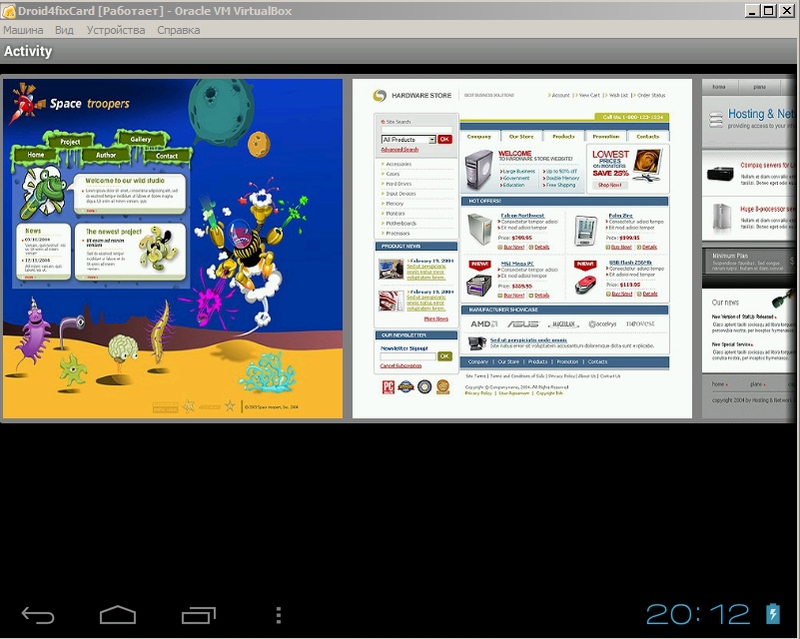Click the Shop Now! button on monitor ad

pyautogui.click(x=609, y=185)
